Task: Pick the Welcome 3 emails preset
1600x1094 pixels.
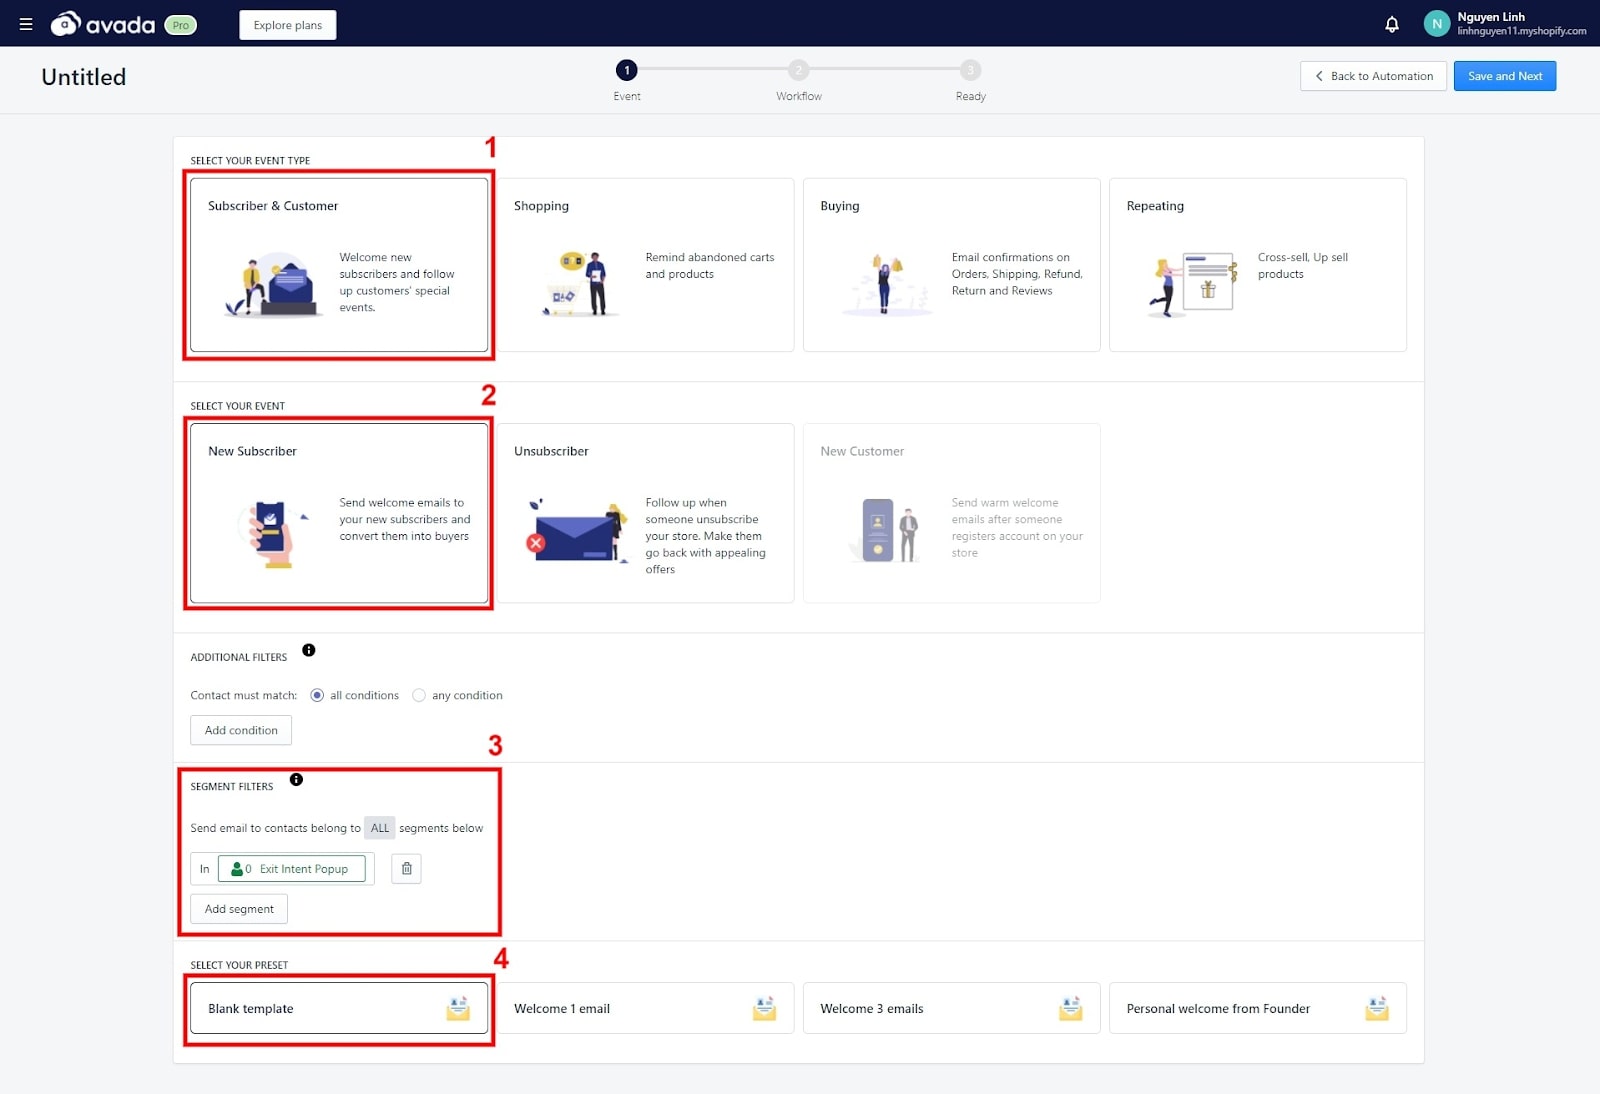Action: click(x=951, y=1008)
